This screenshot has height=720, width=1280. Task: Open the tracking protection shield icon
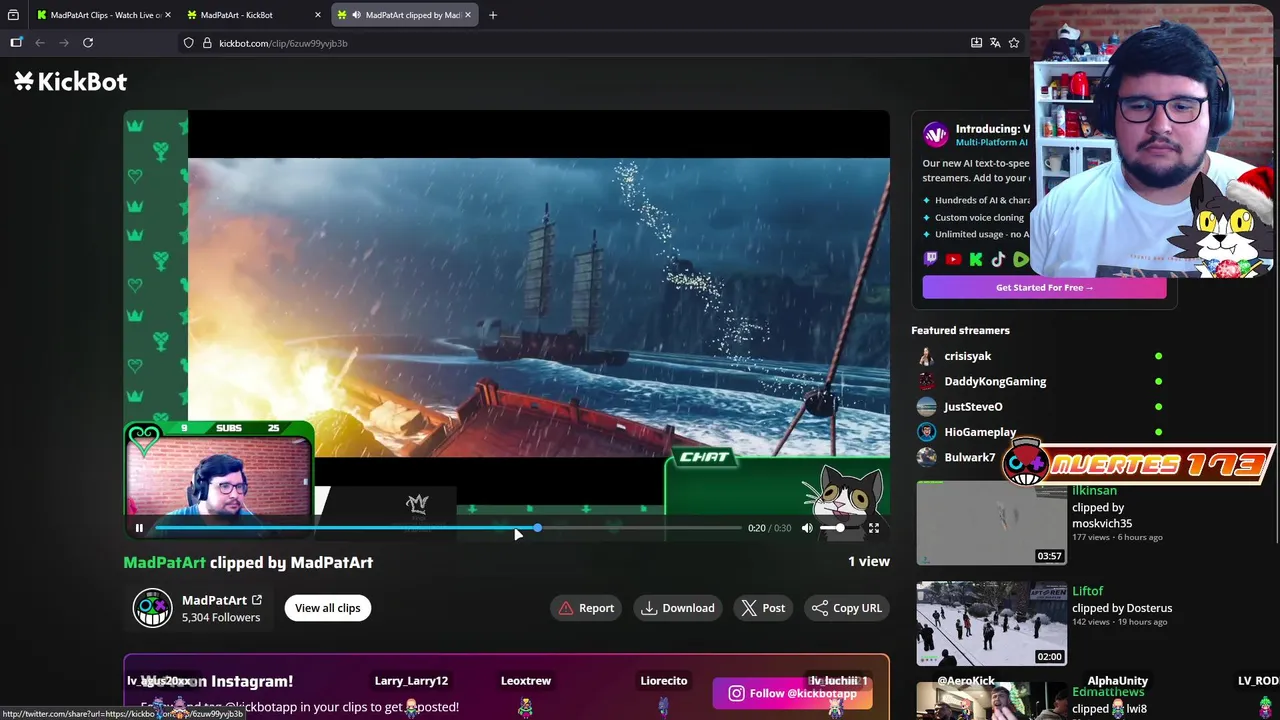click(188, 43)
